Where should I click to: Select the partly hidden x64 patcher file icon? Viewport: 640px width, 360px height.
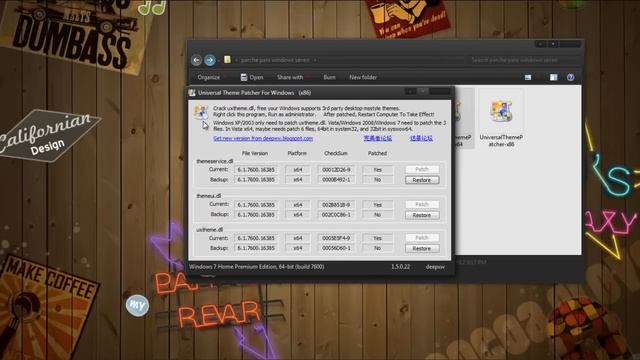[458, 111]
